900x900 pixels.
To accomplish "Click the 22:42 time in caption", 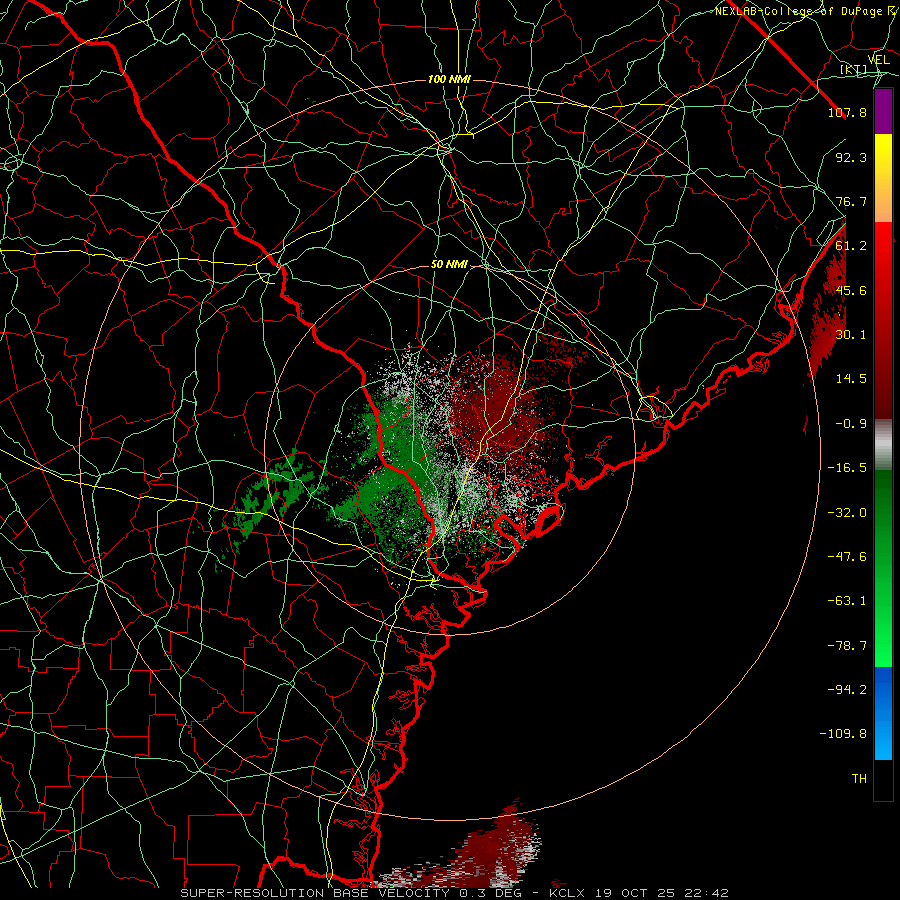I will tap(708, 893).
